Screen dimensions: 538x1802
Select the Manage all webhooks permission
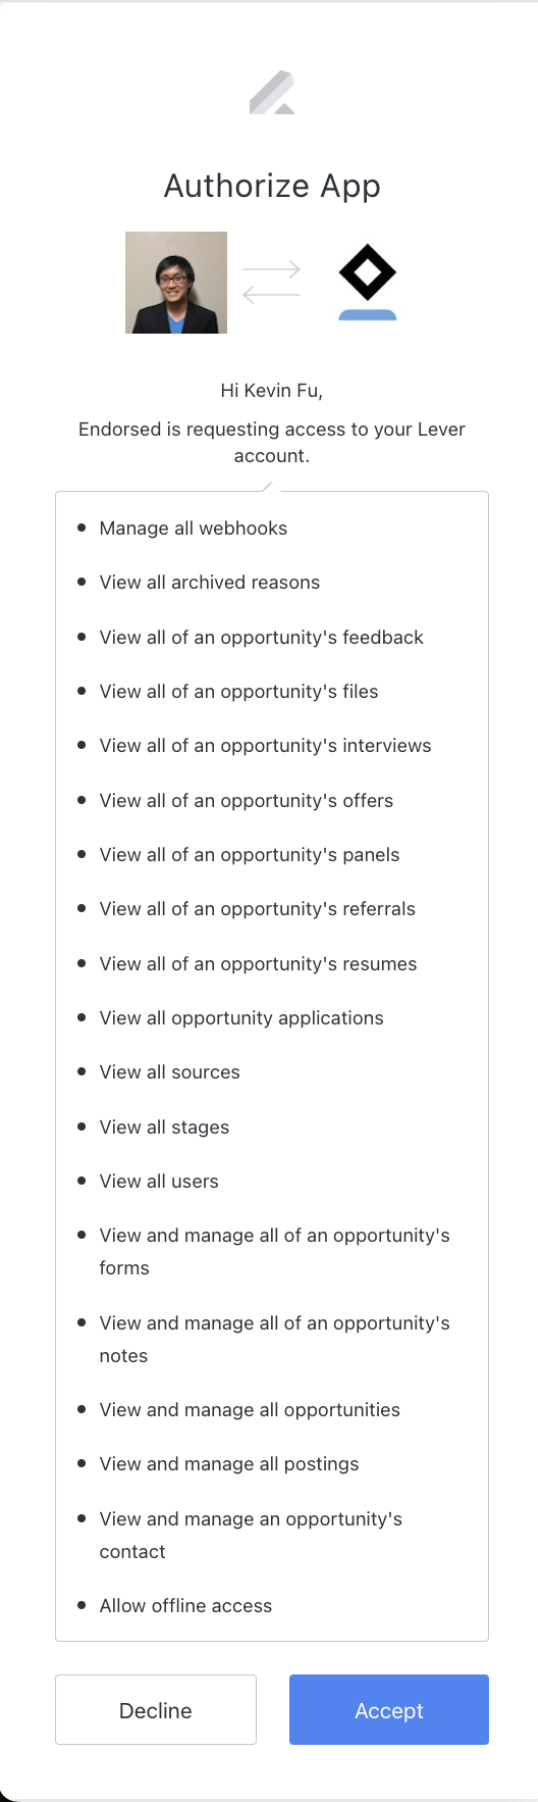pyautogui.click(x=193, y=528)
